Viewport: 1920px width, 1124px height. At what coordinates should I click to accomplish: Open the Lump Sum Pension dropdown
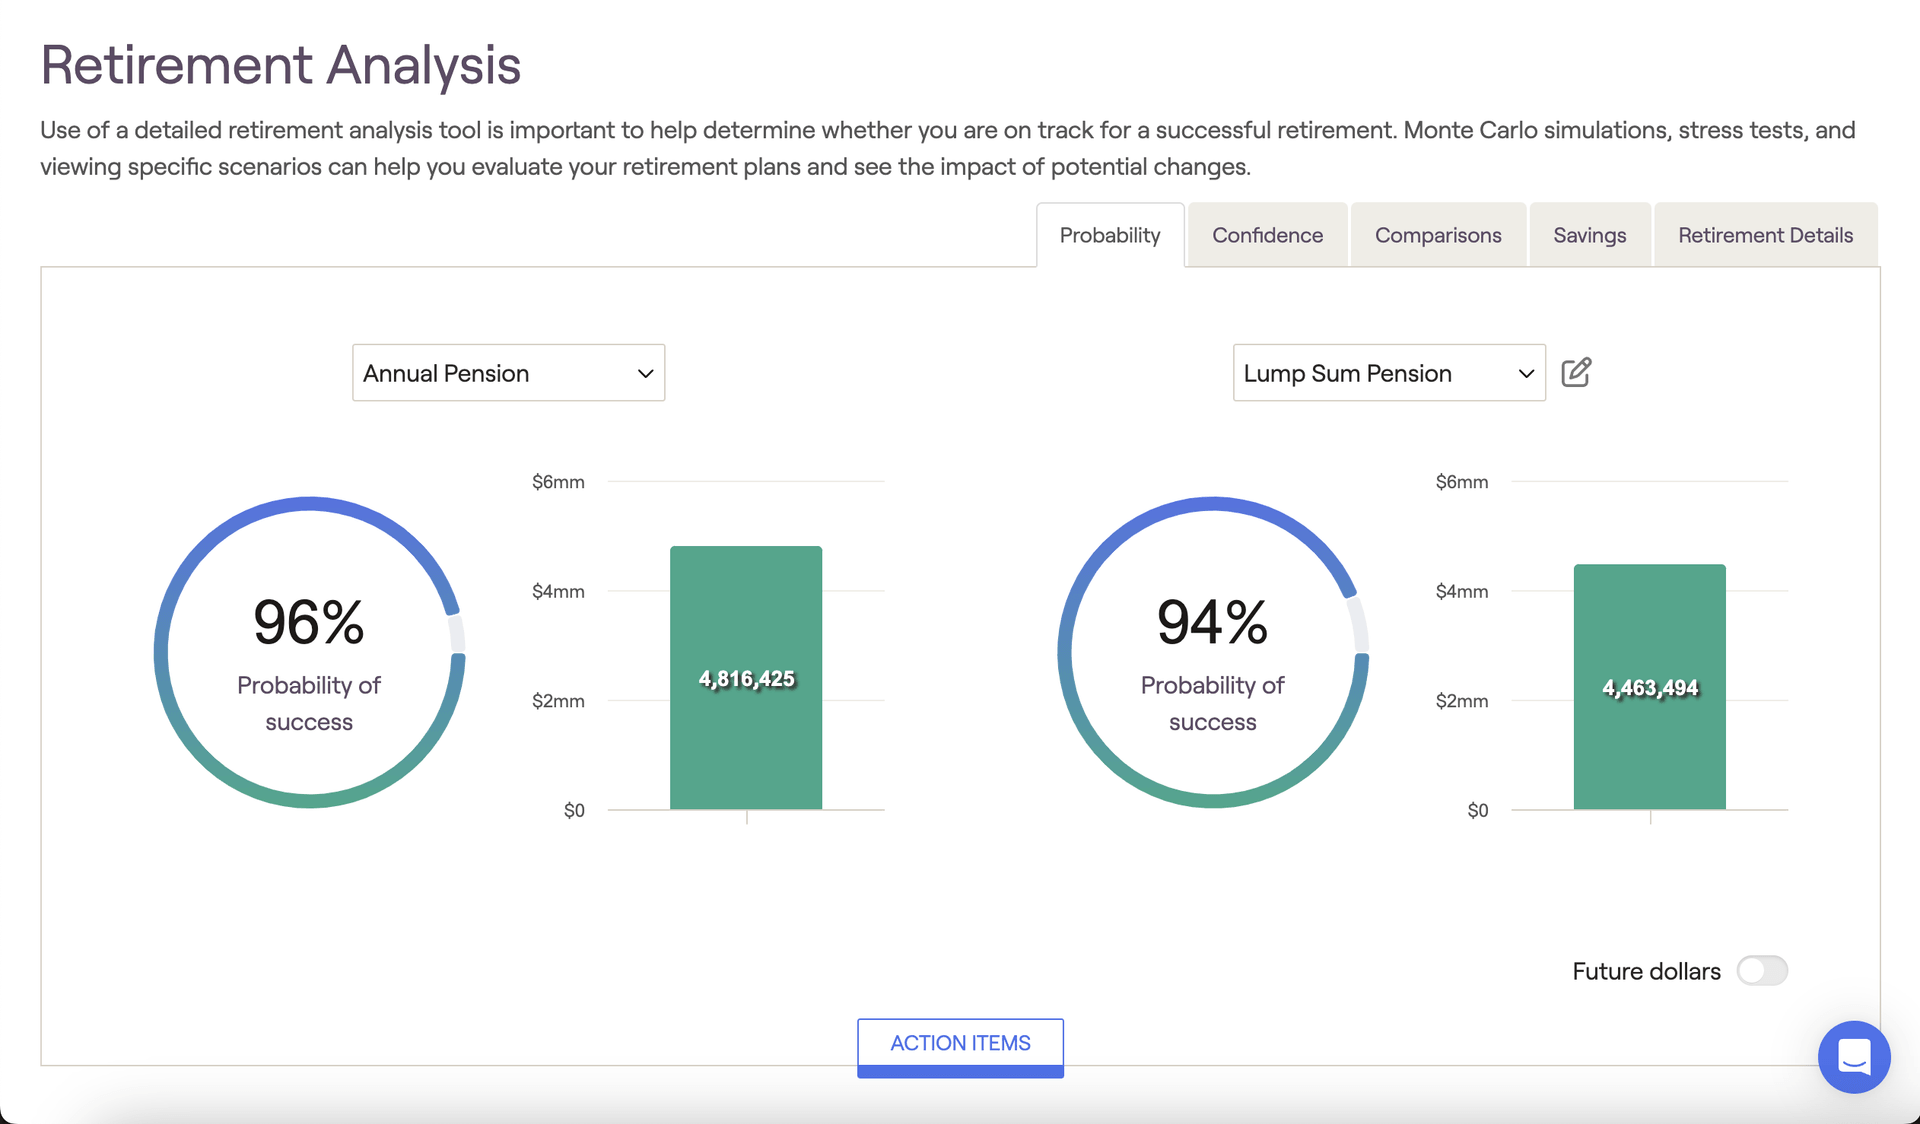point(1389,373)
